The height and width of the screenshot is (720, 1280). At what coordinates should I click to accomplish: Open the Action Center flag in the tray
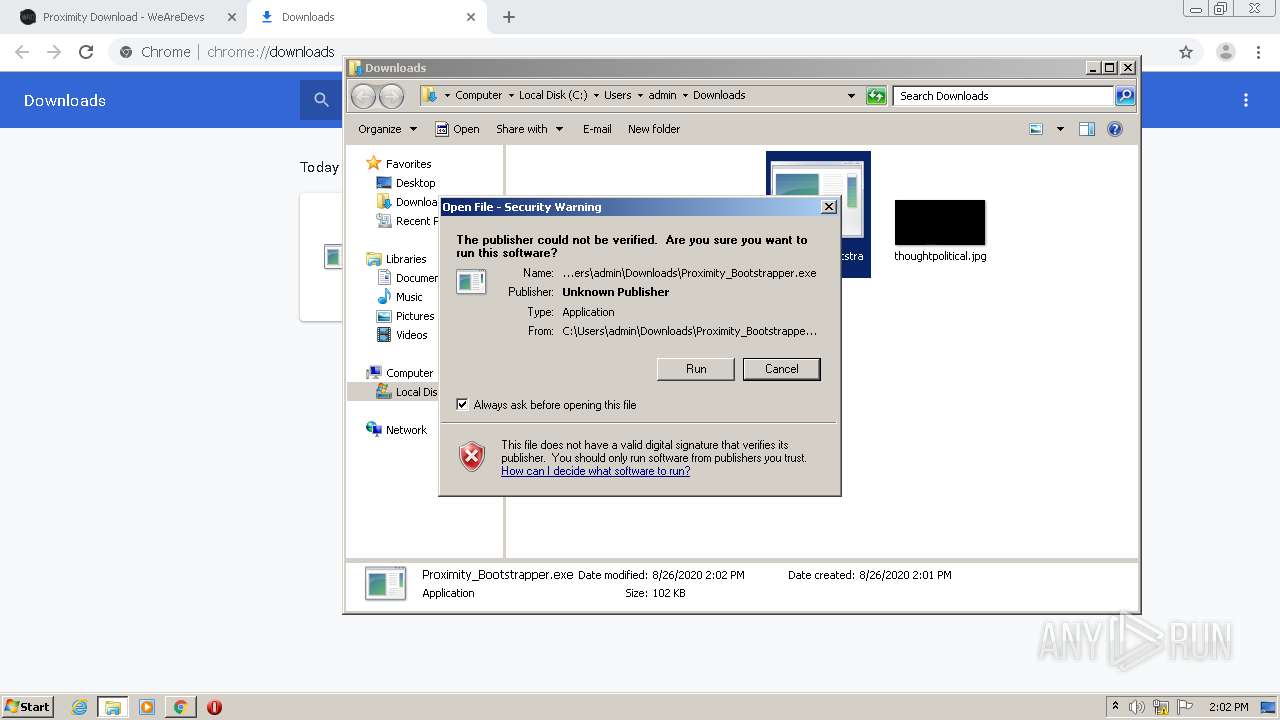1185,707
